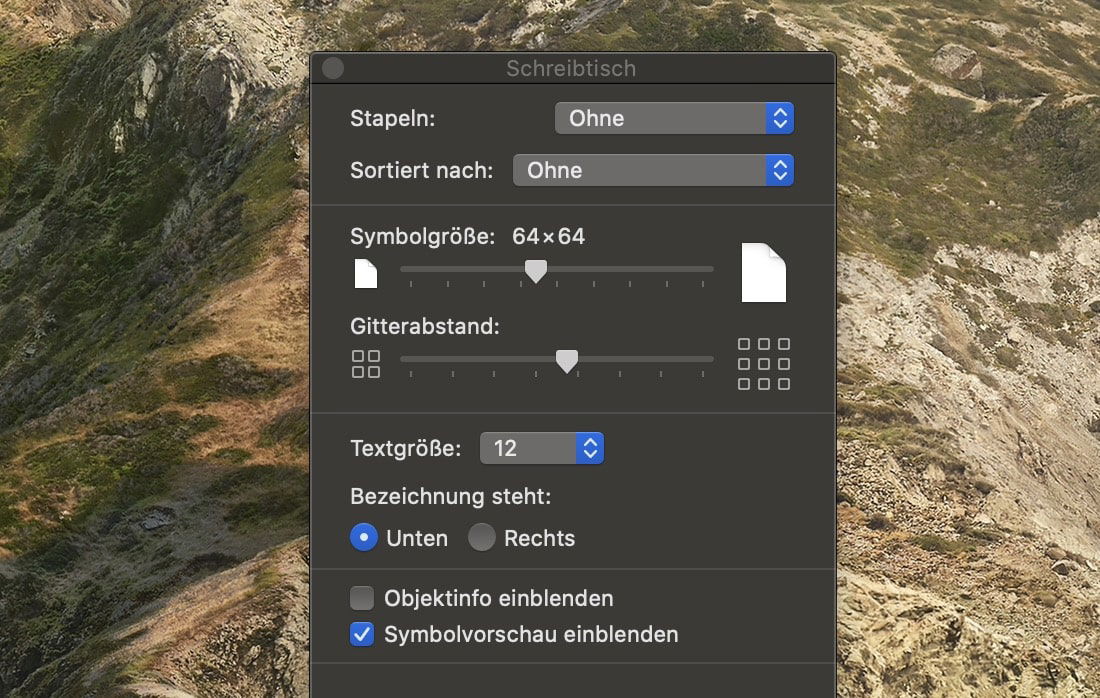Click the blue arrows on the Stapeln popup
Viewport: 1100px width, 698px height.
coord(780,118)
